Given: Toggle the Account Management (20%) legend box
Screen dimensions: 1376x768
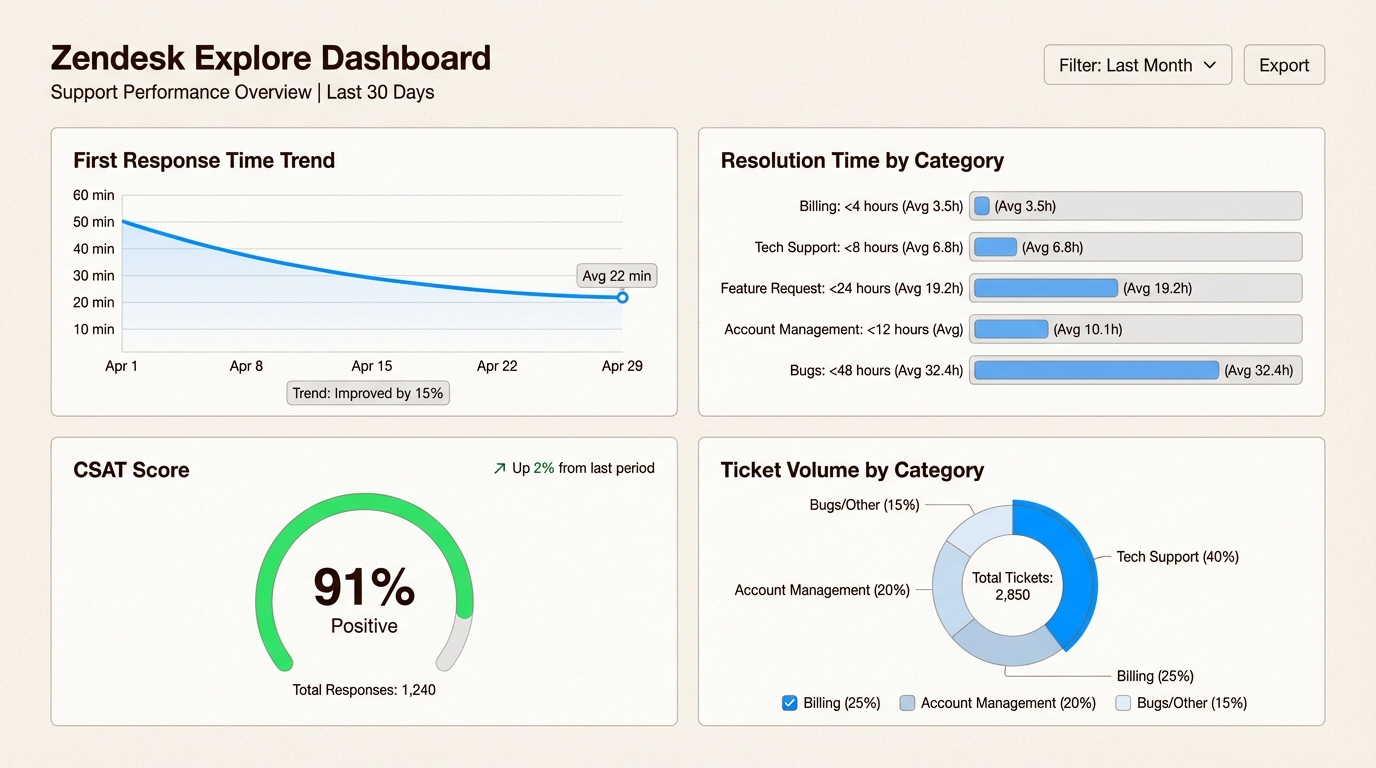Looking at the screenshot, I should click(x=907, y=703).
